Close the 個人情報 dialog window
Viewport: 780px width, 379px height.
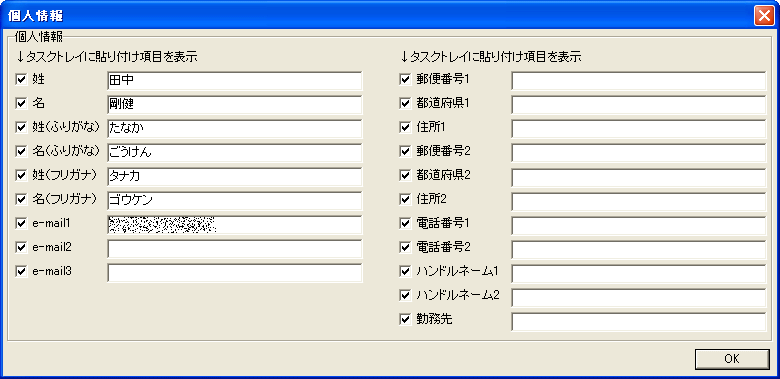(764, 16)
